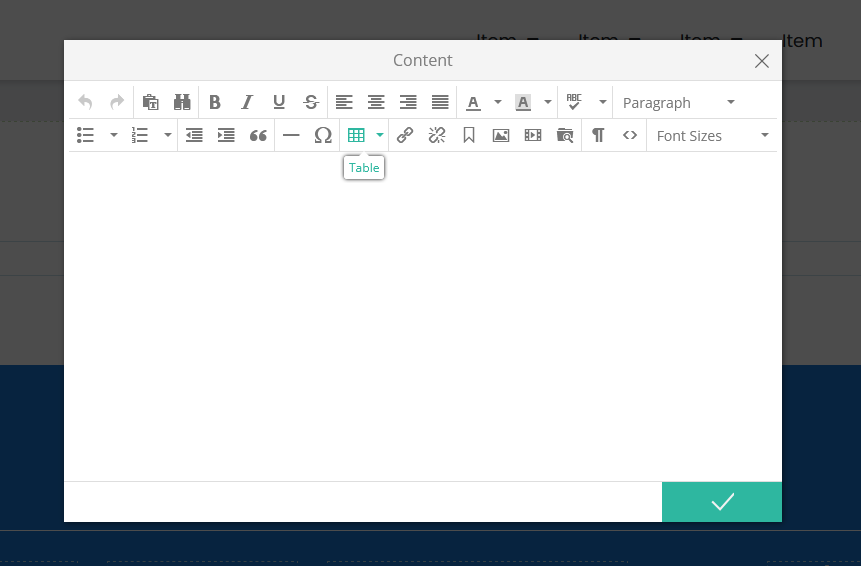Apply background highlight color
Image resolution: width=861 pixels, height=566 pixels.
point(523,102)
